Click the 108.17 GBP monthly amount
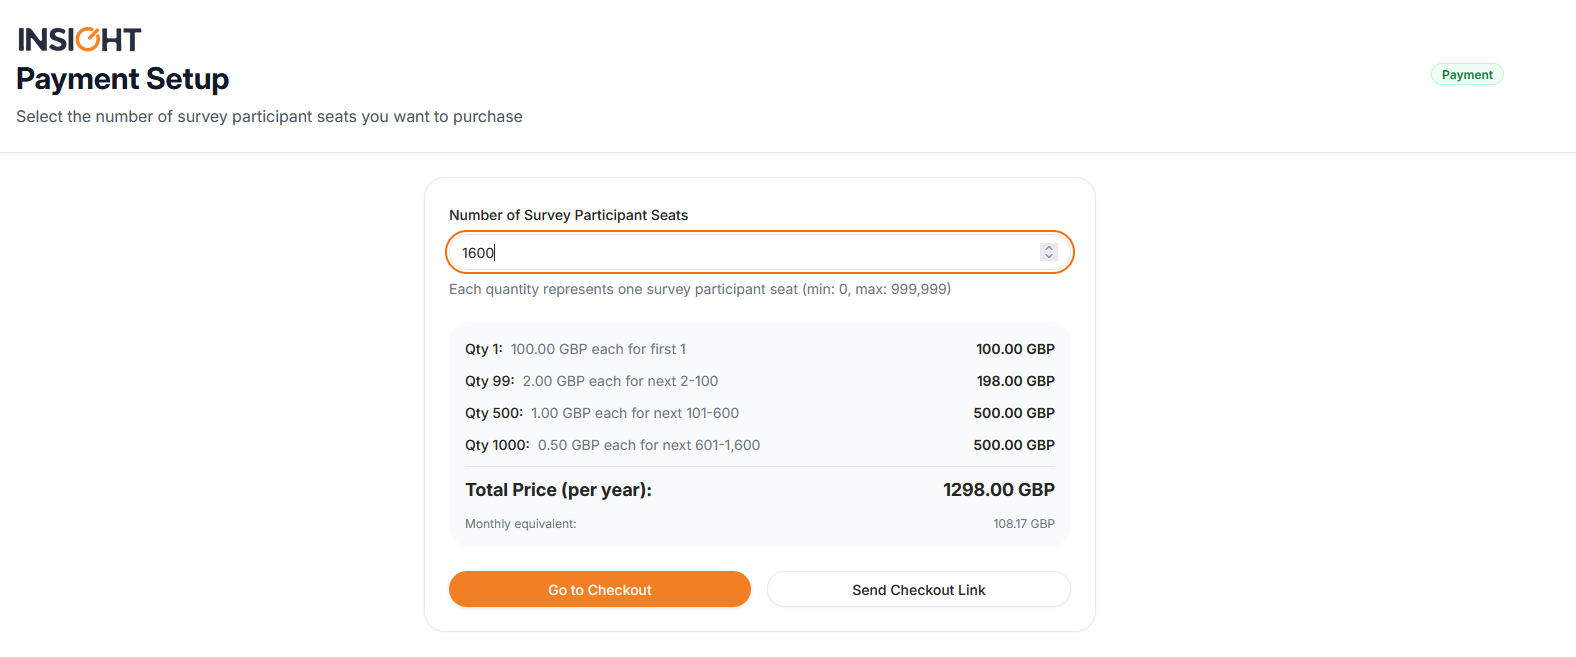Viewport: 1576px width, 657px height. (x=1023, y=524)
